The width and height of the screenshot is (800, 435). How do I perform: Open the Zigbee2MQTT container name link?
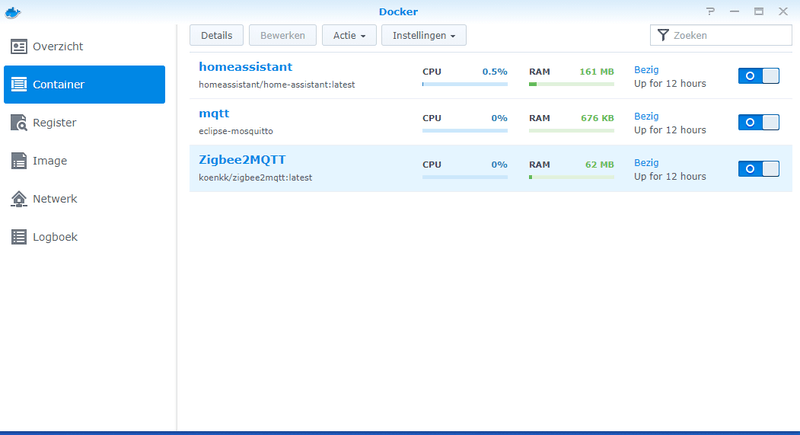pyautogui.click(x=242, y=160)
